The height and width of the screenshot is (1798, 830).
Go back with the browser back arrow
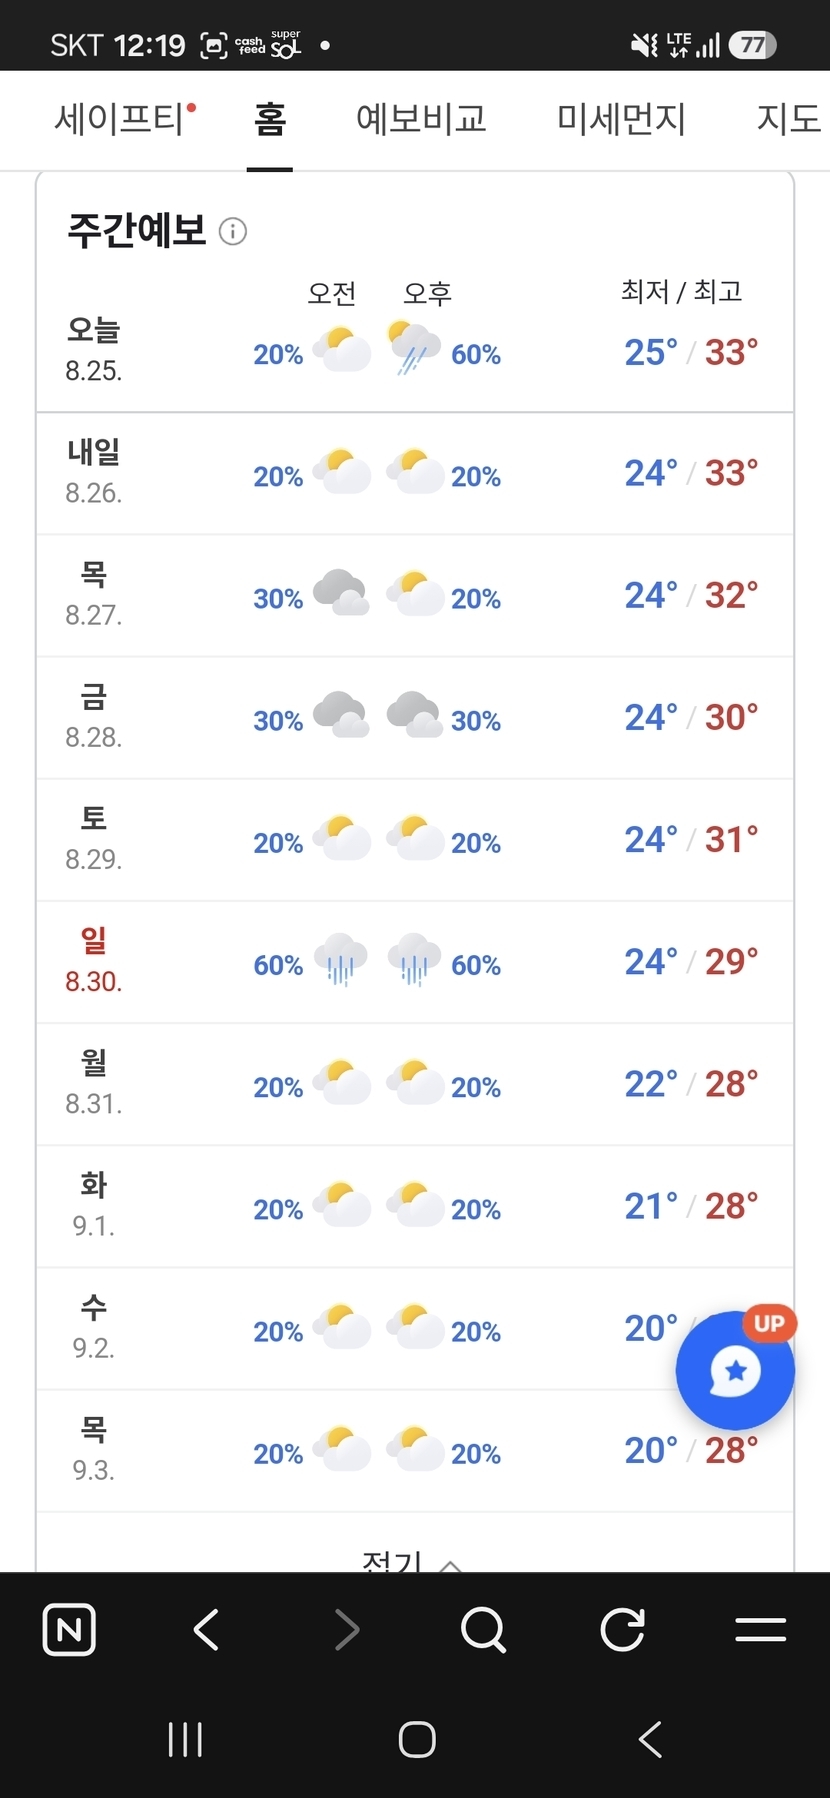click(x=207, y=1630)
